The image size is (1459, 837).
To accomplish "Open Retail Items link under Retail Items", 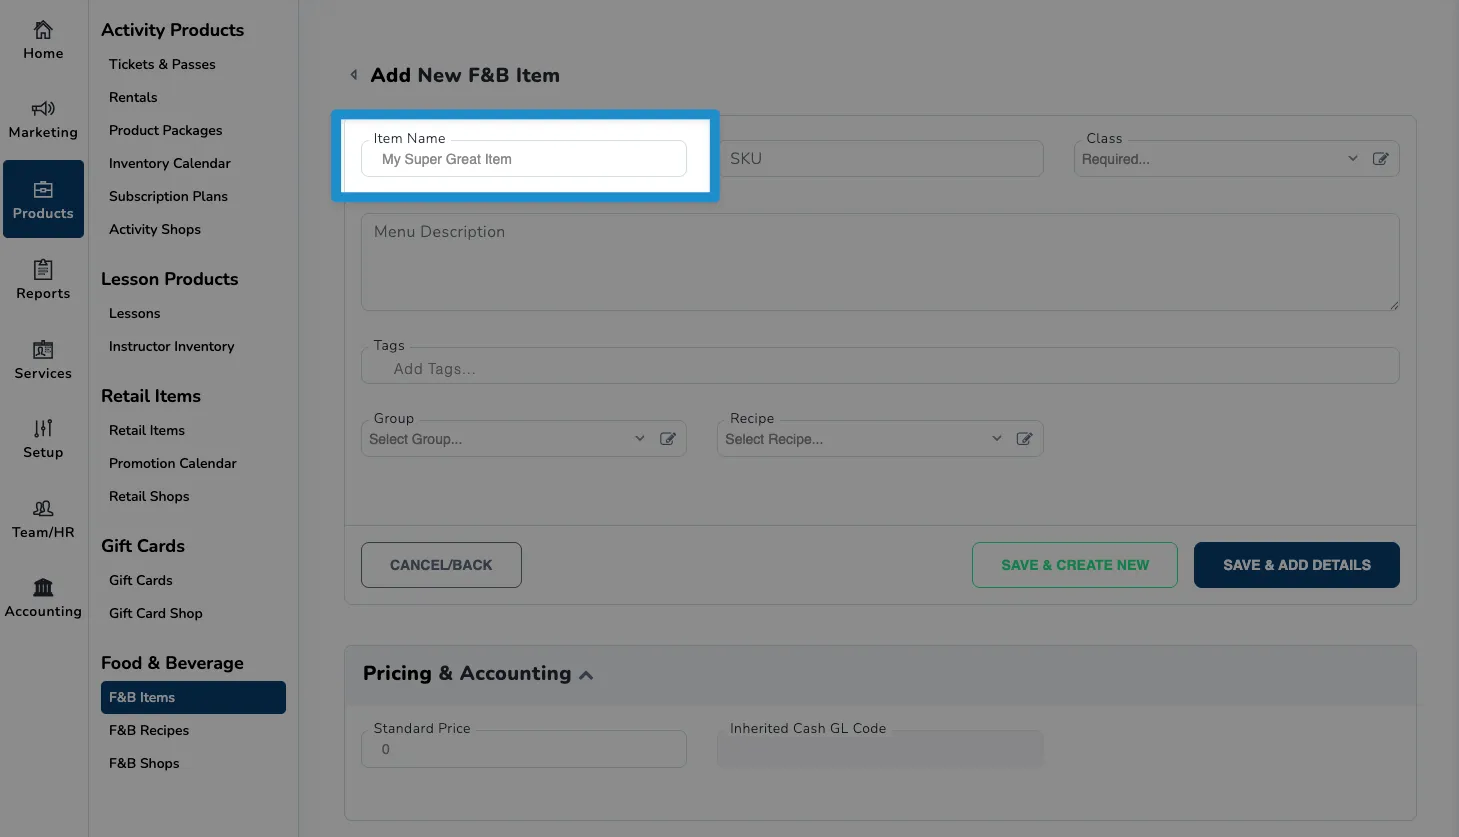I will click(x=147, y=430).
